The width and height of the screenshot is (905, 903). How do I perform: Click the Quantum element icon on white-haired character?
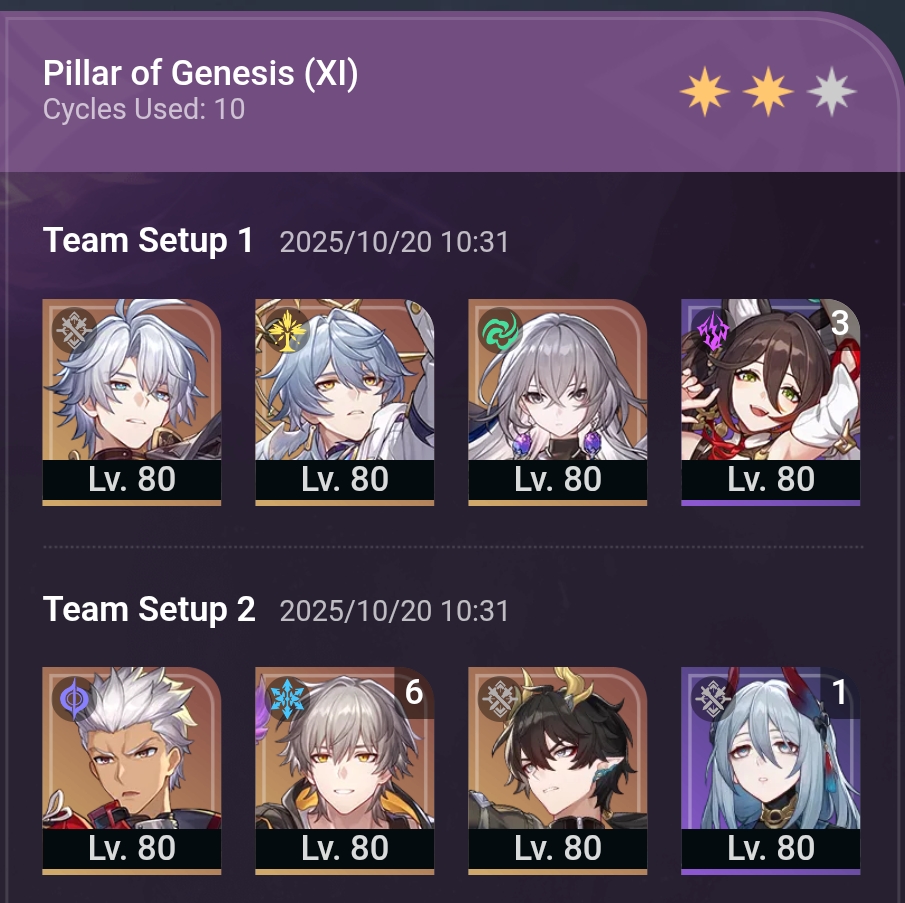[74, 699]
